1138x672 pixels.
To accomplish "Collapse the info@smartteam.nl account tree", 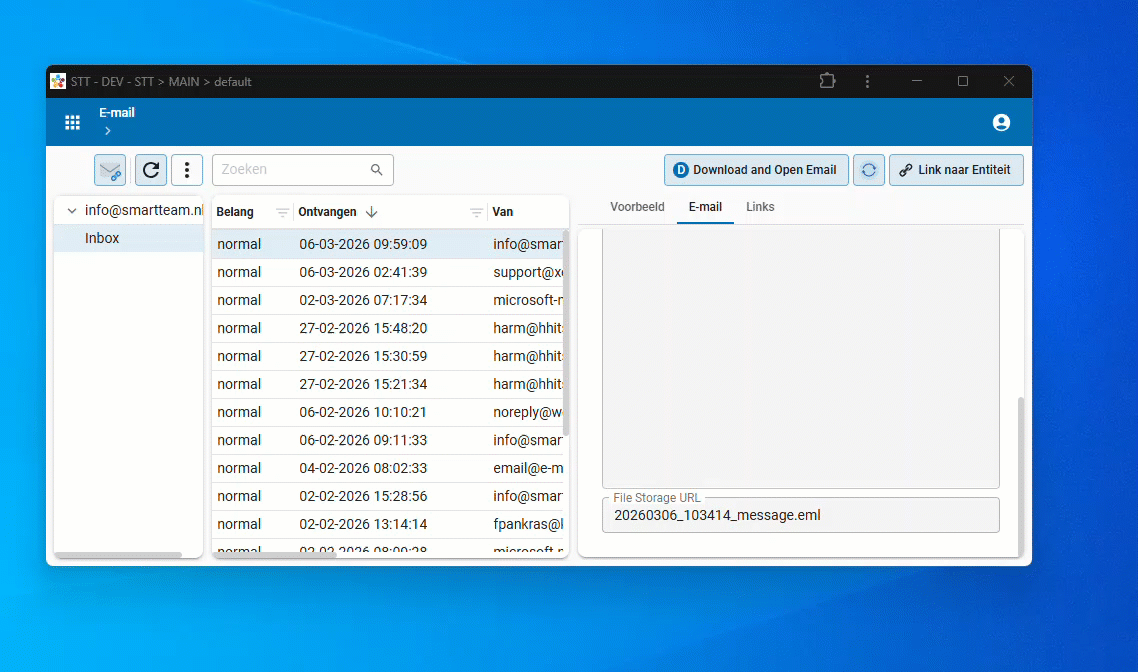I will [71, 211].
